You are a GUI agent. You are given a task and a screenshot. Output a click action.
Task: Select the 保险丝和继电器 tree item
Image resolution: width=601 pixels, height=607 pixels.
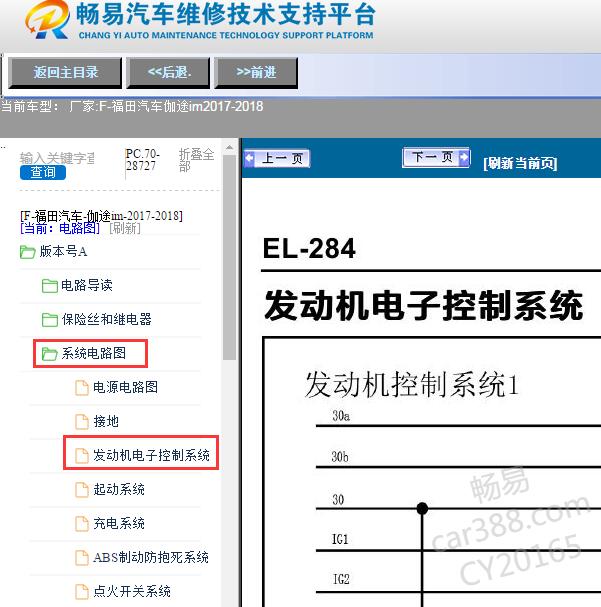[x=106, y=319]
